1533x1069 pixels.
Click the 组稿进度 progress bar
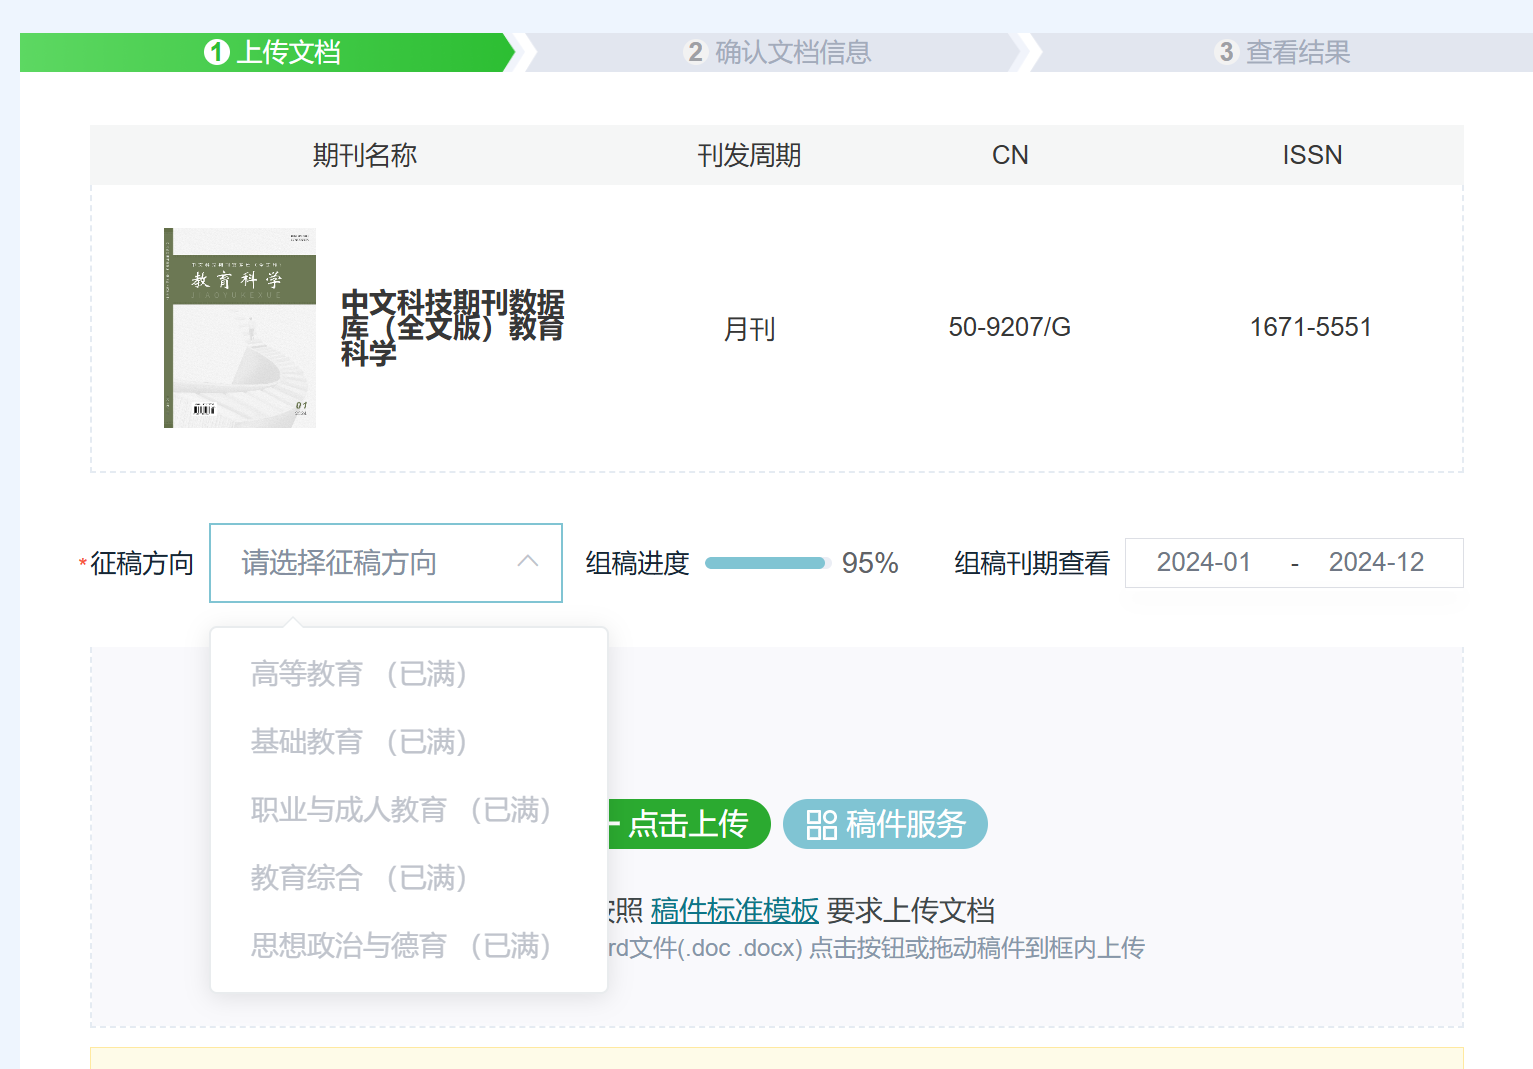pos(766,563)
